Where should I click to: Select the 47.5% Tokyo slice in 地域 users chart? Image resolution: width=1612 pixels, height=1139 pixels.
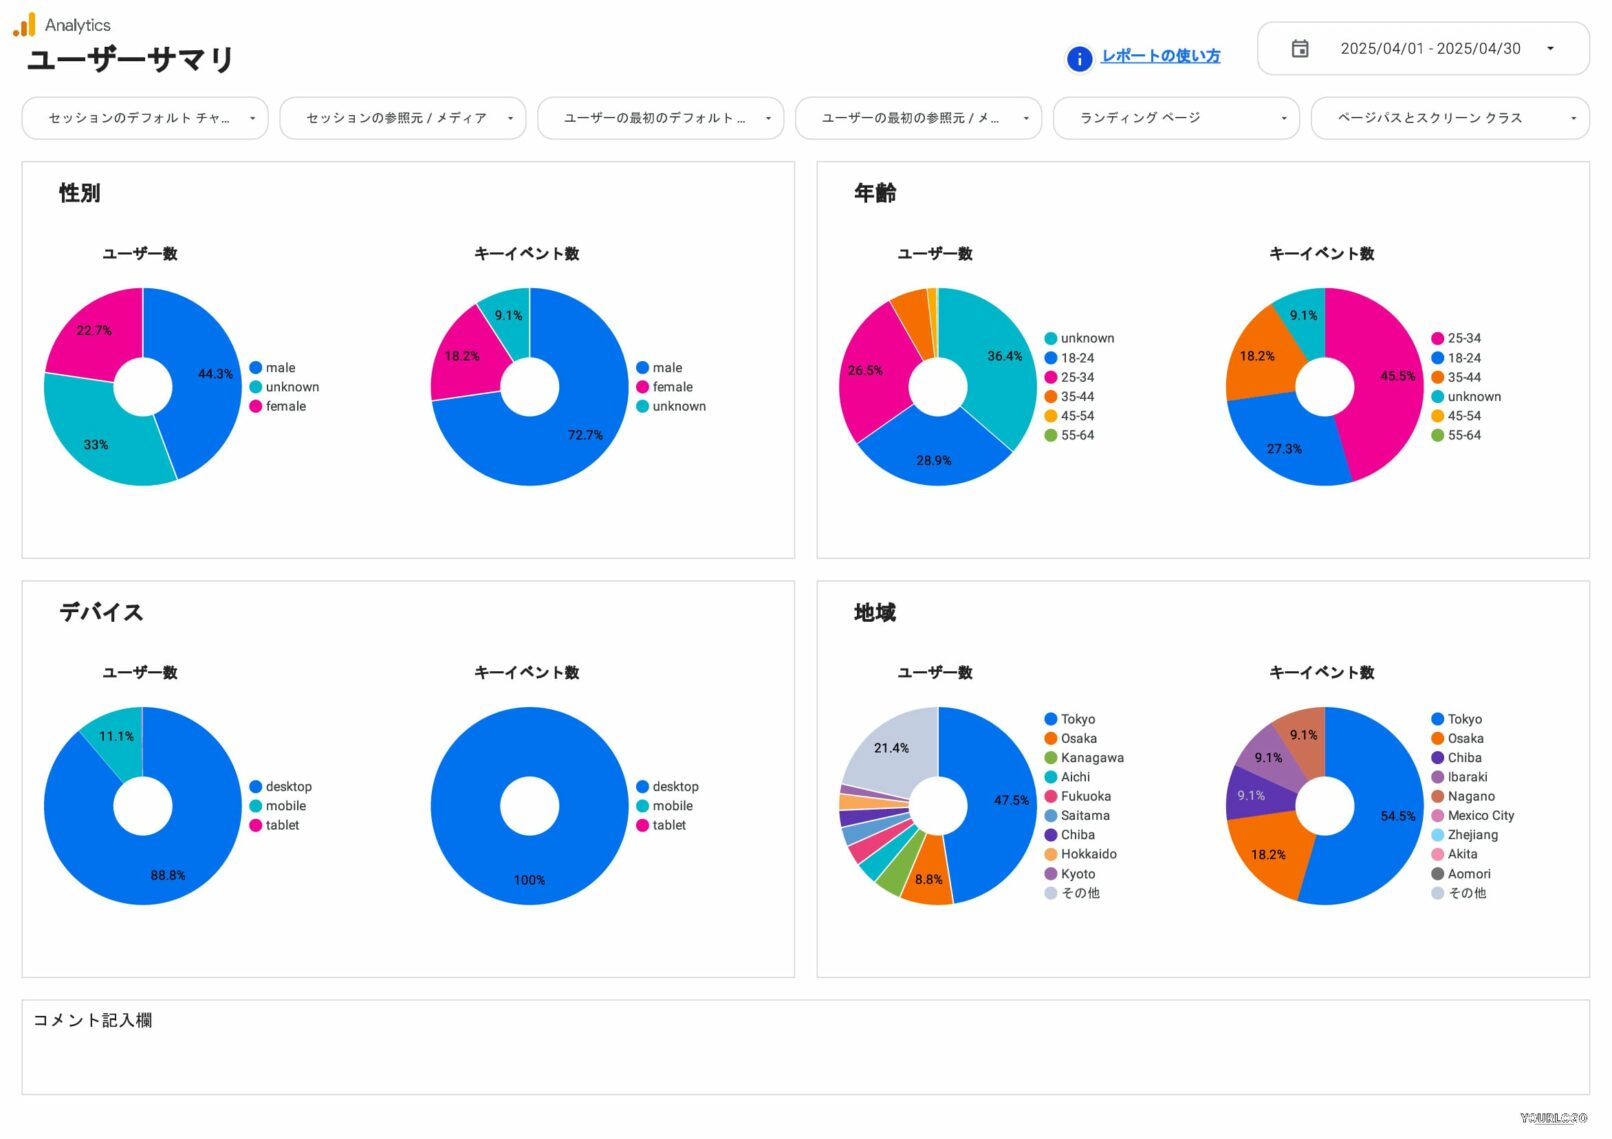(995, 800)
